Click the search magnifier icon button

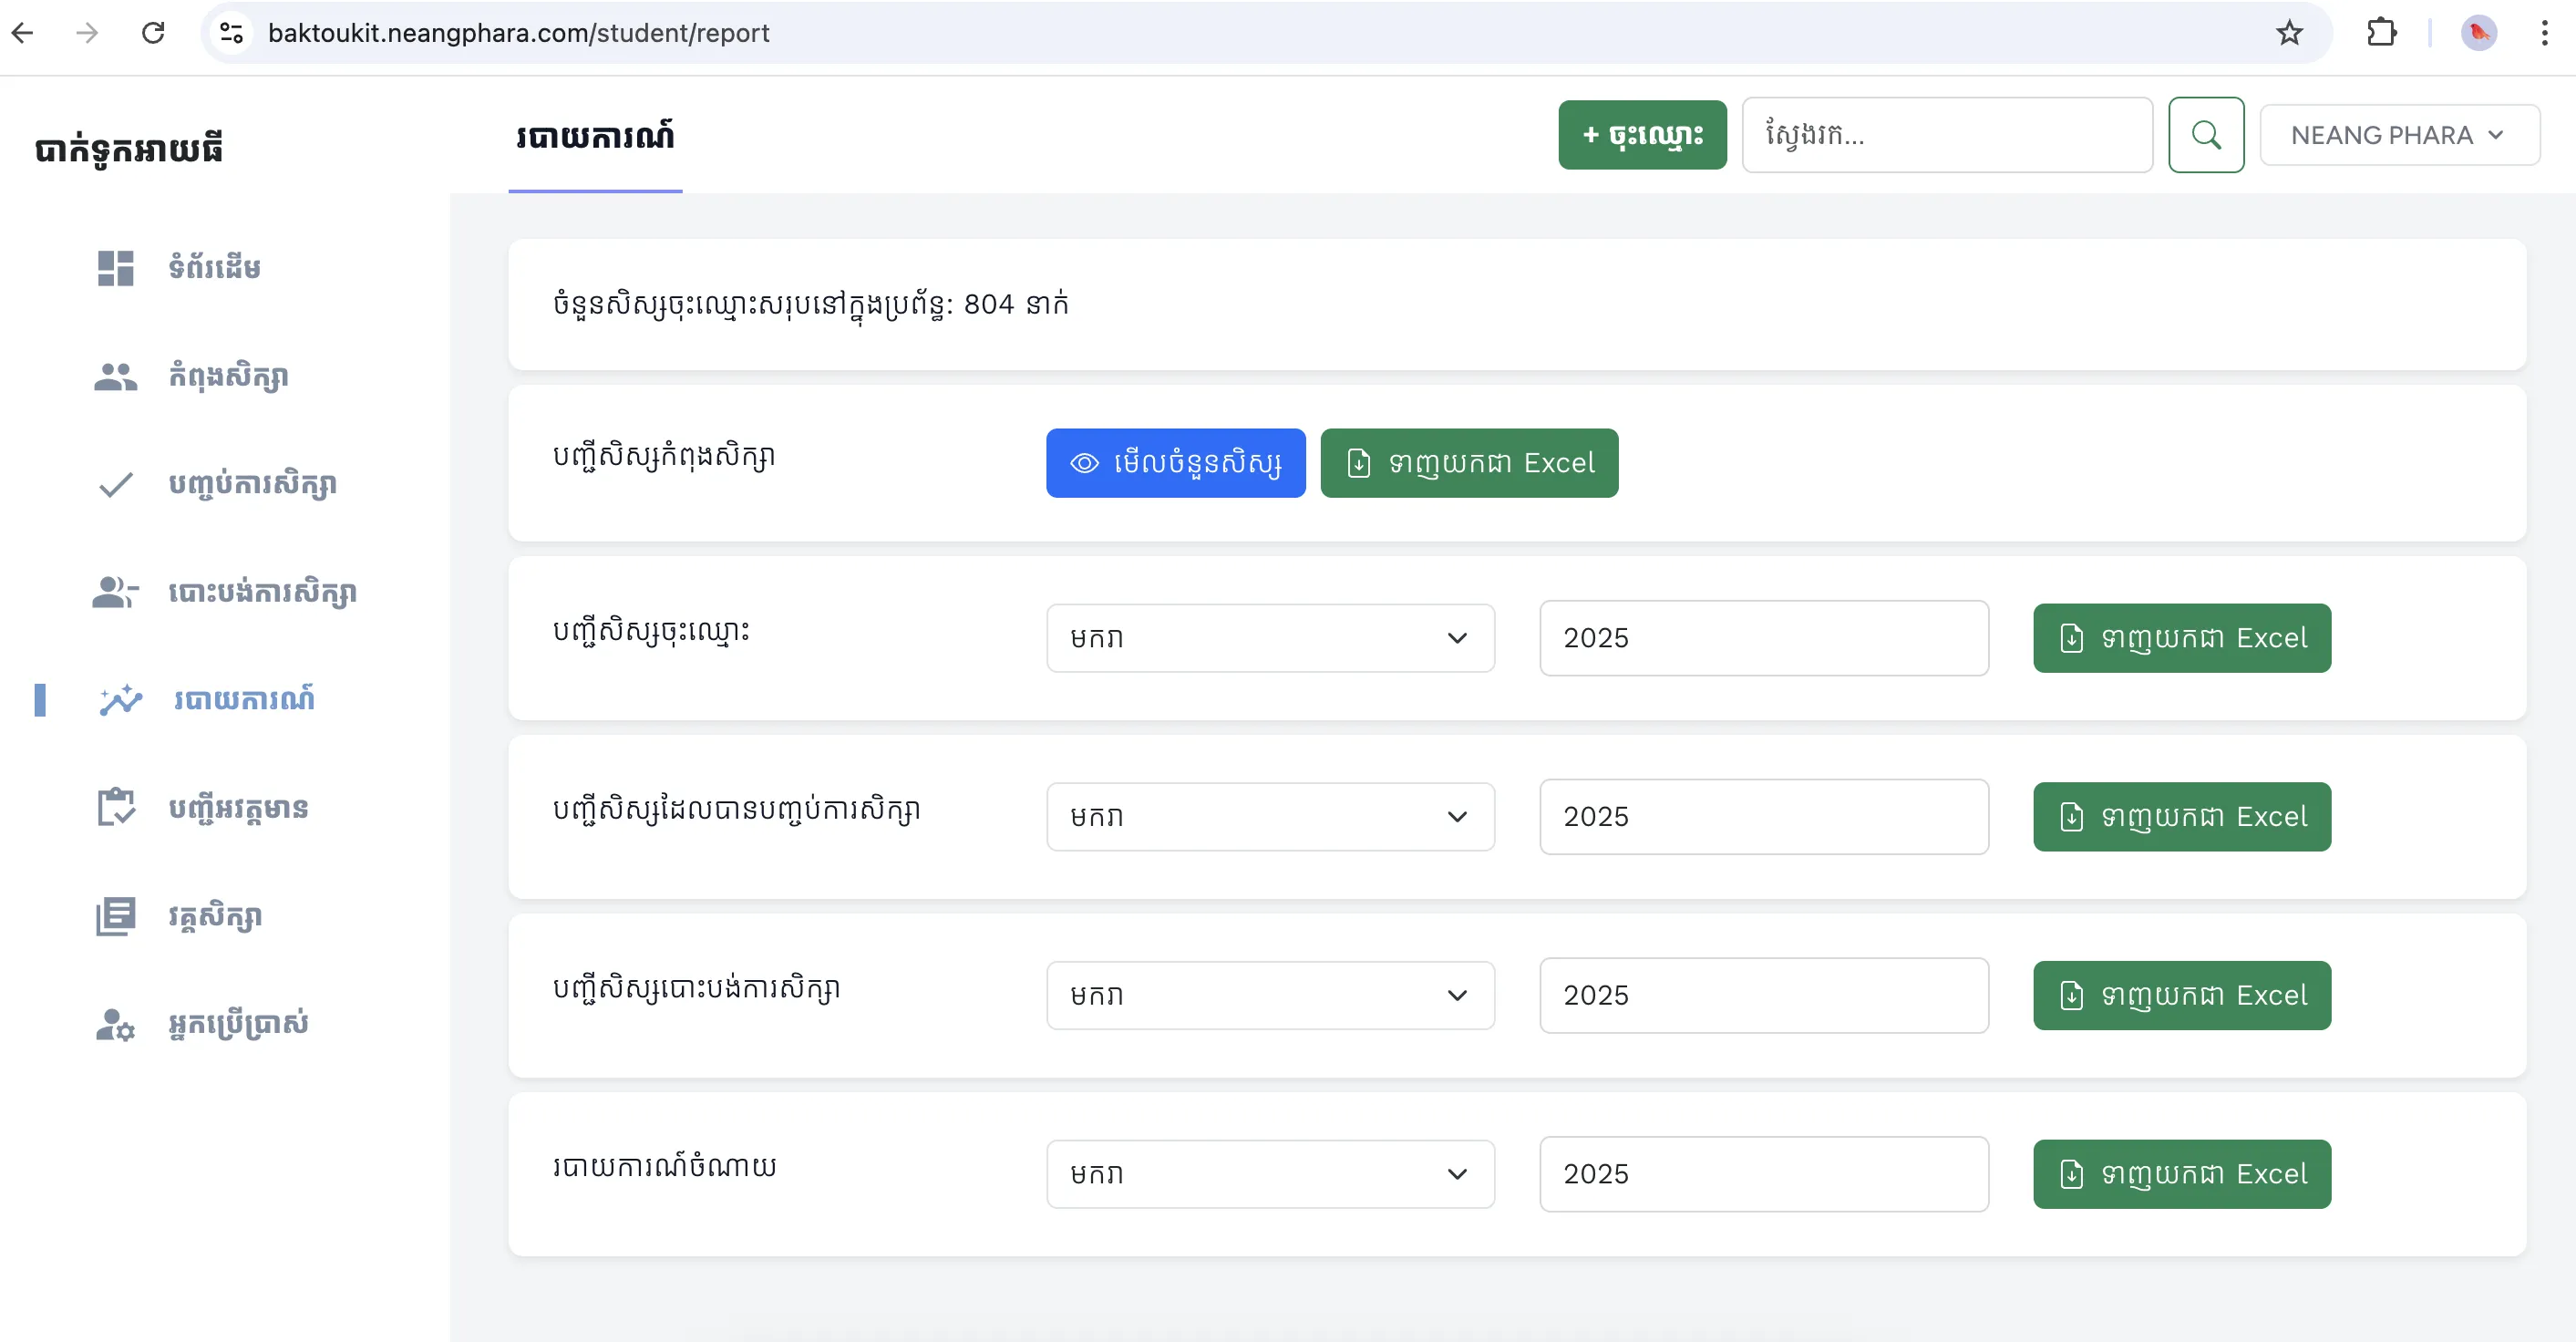coord(2205,135)
